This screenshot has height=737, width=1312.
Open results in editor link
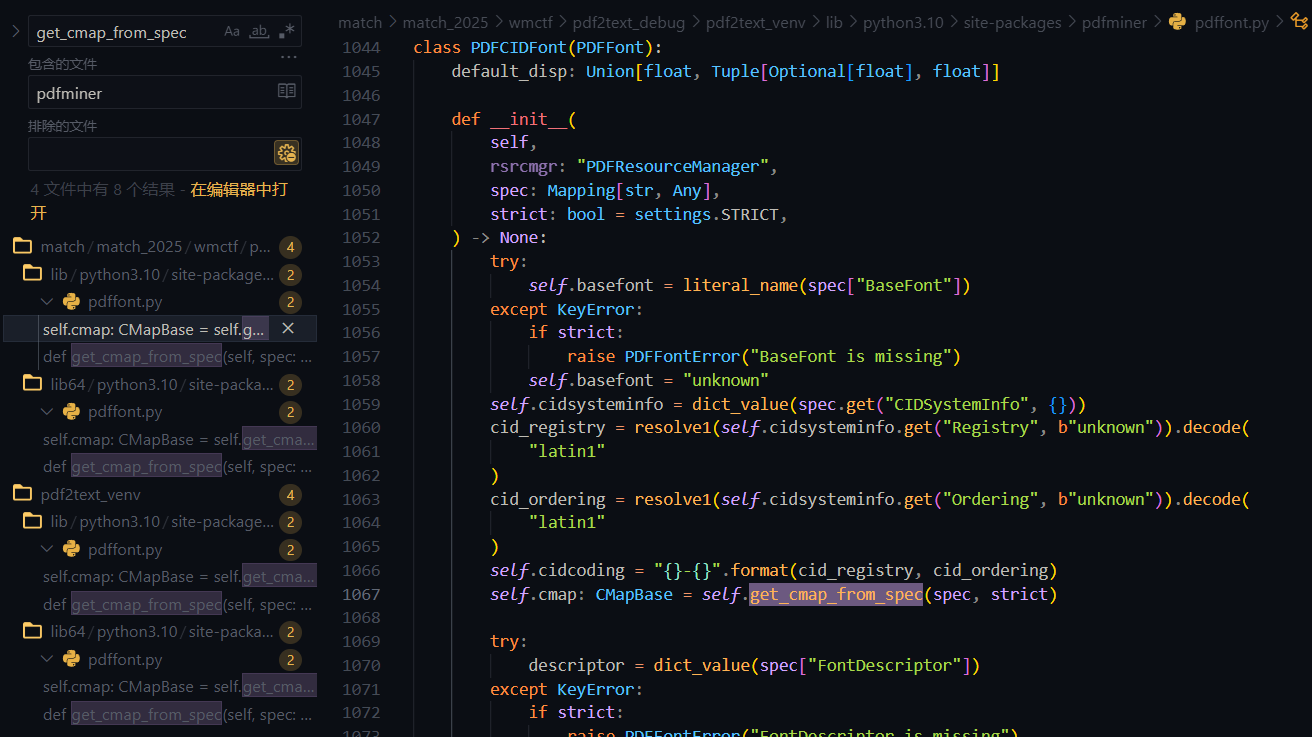coord(238,189)
